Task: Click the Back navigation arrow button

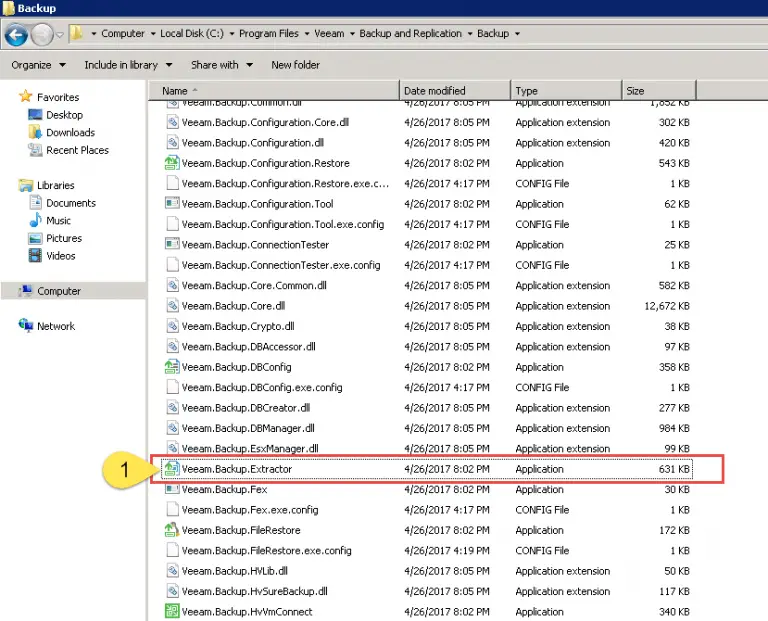Action: click(16, 35)
